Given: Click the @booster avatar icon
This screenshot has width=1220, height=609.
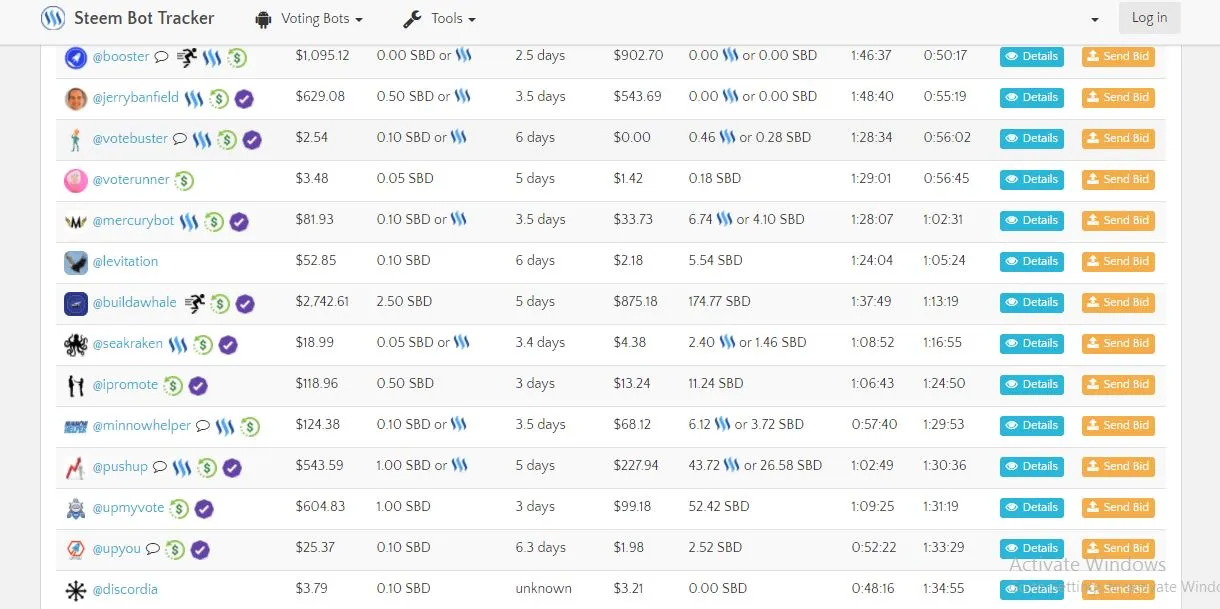Looking at the screenshot, I should pyautogui.click(x=76, y=58).
